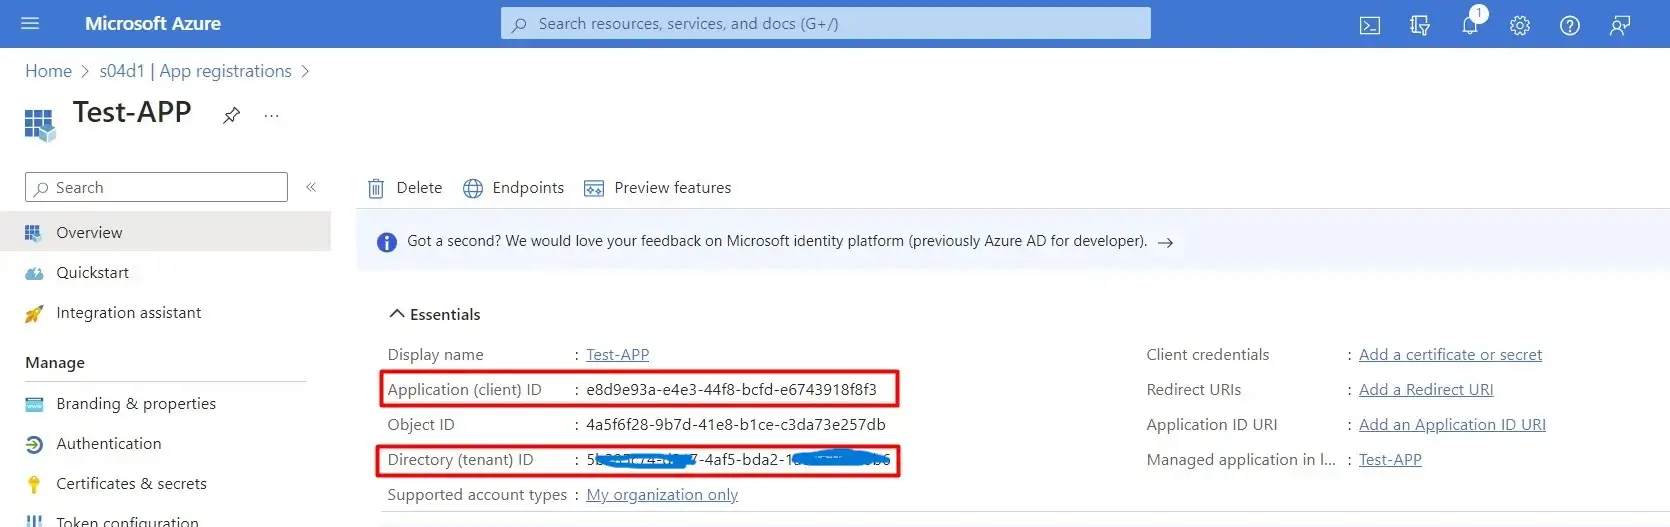
Task: Collapse the left sidebar menu
Action: click(x=311, y=187)
